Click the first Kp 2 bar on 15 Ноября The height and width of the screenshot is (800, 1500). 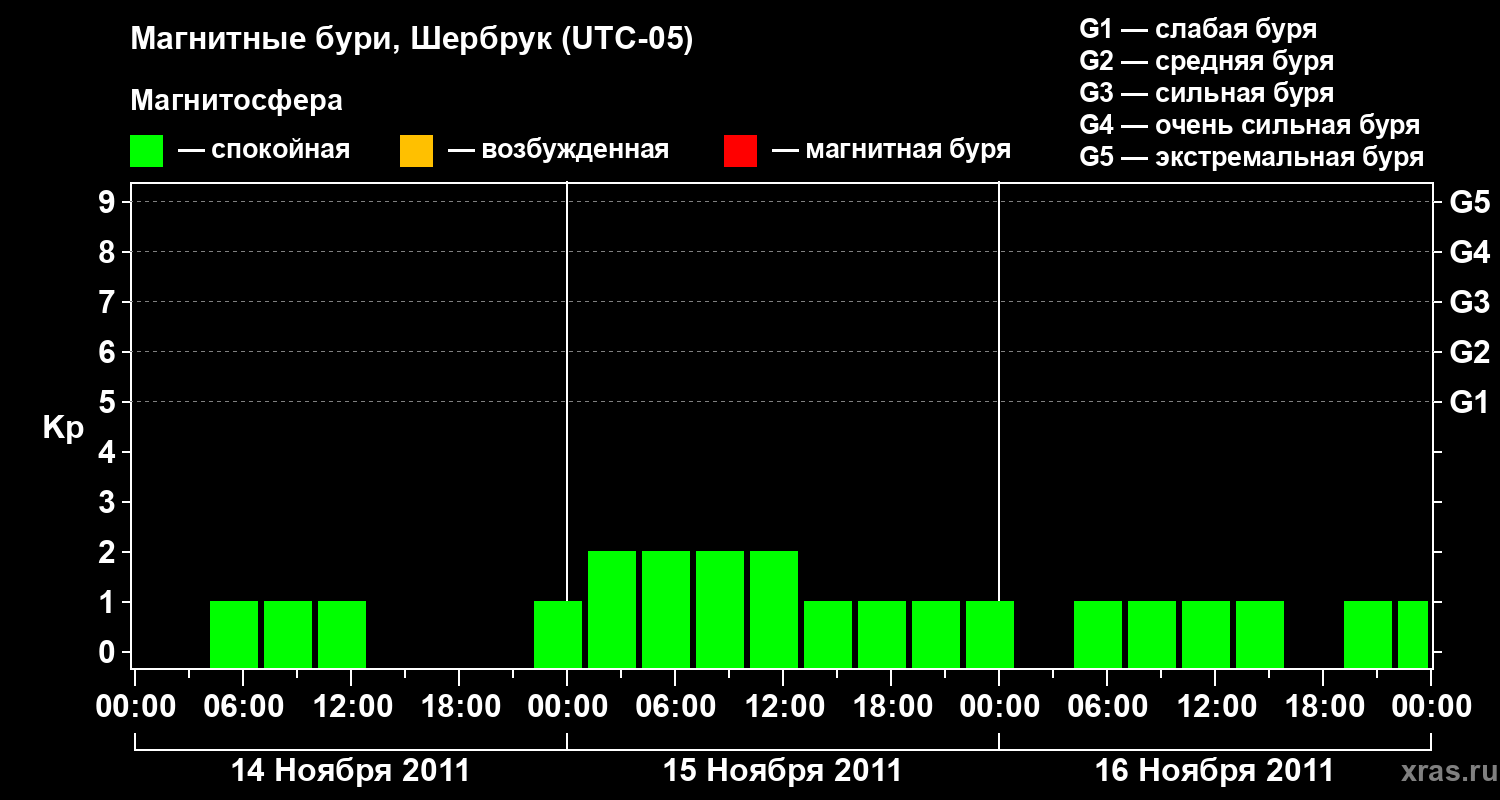[612, 609]
